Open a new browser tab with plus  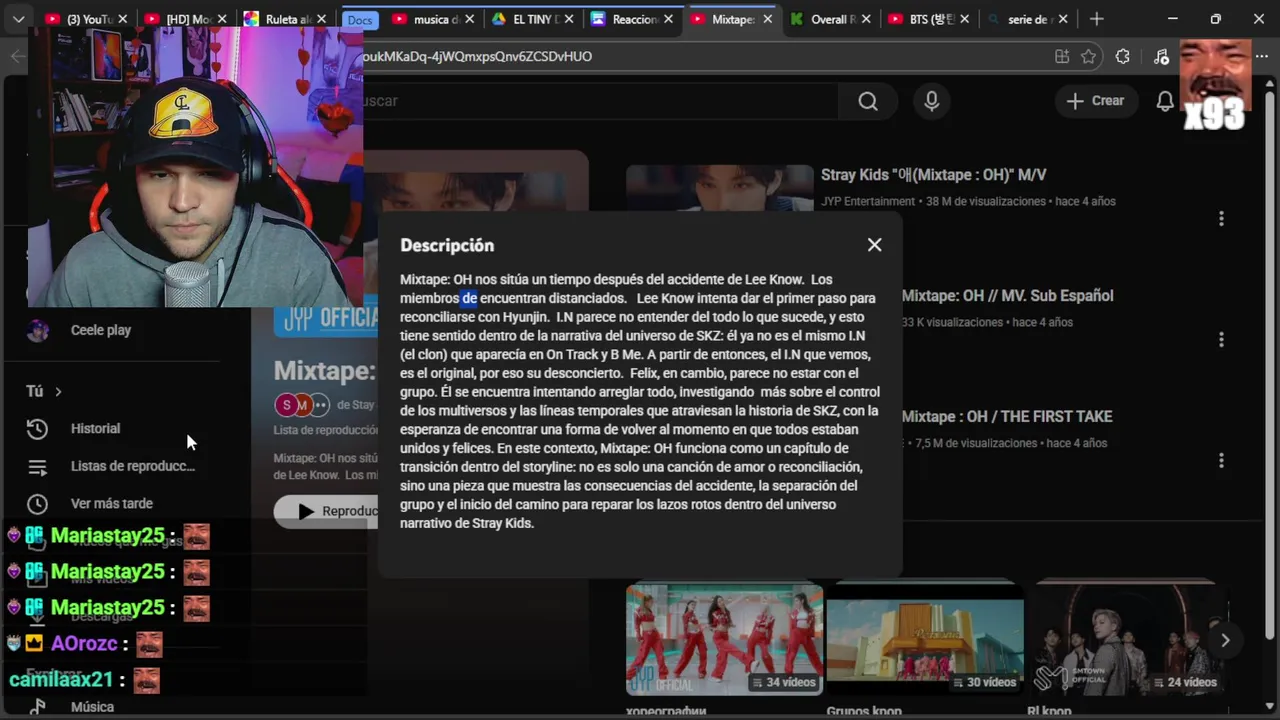(1096, 19)
